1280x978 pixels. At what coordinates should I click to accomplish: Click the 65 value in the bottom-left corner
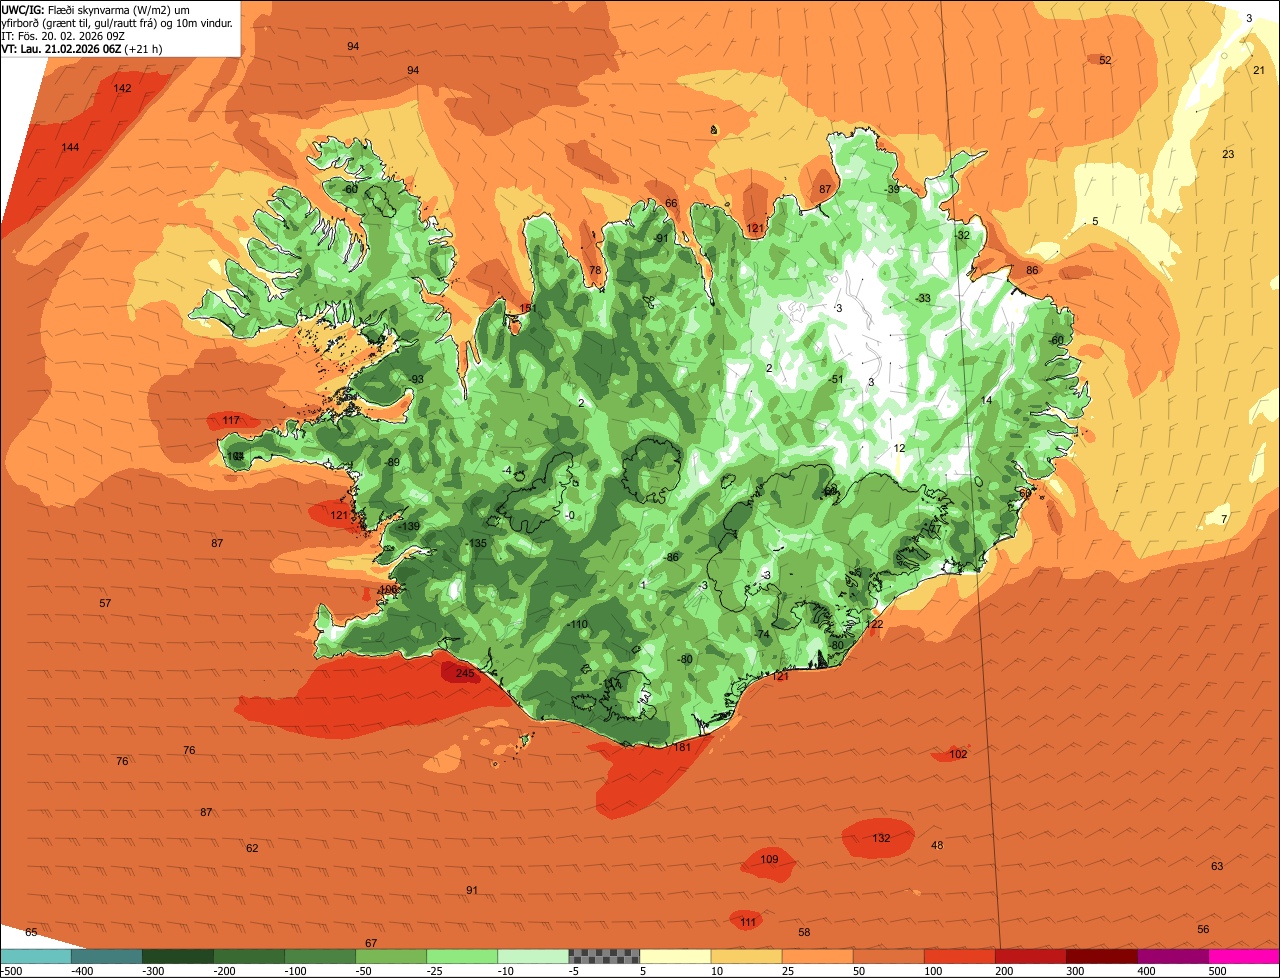[31, 932]
